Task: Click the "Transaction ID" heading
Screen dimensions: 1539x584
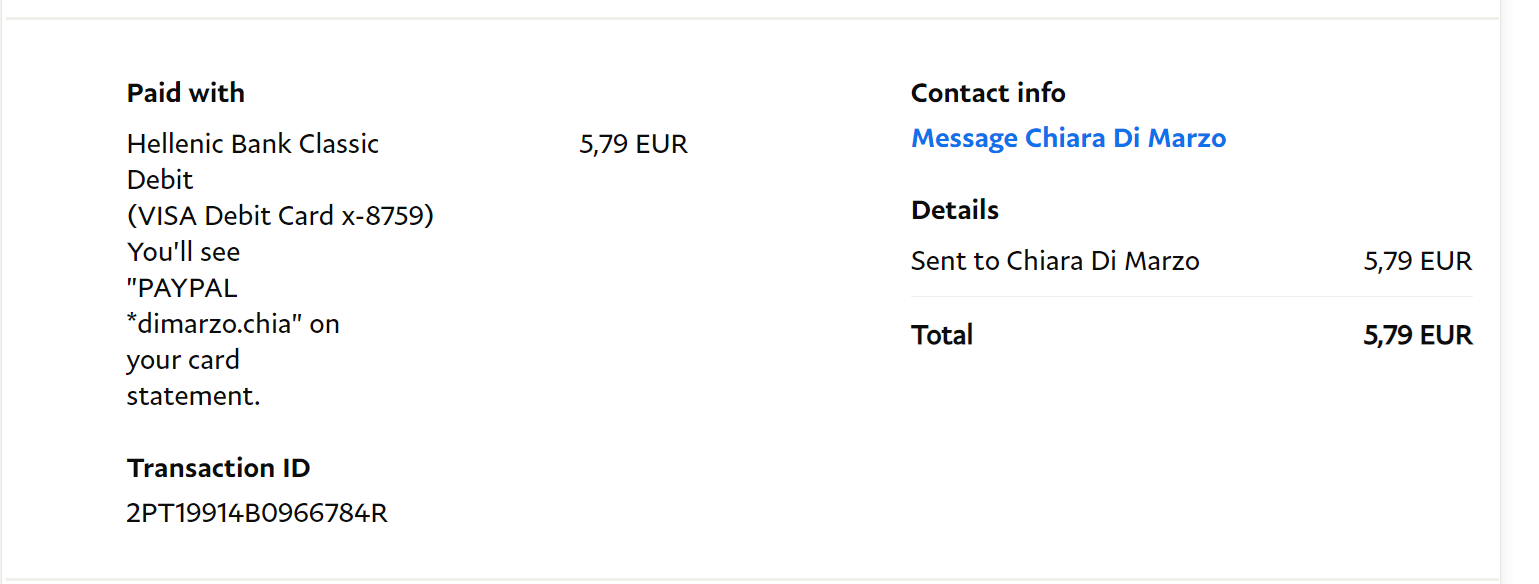Action: pyautogui.click(x=218, y=468)
